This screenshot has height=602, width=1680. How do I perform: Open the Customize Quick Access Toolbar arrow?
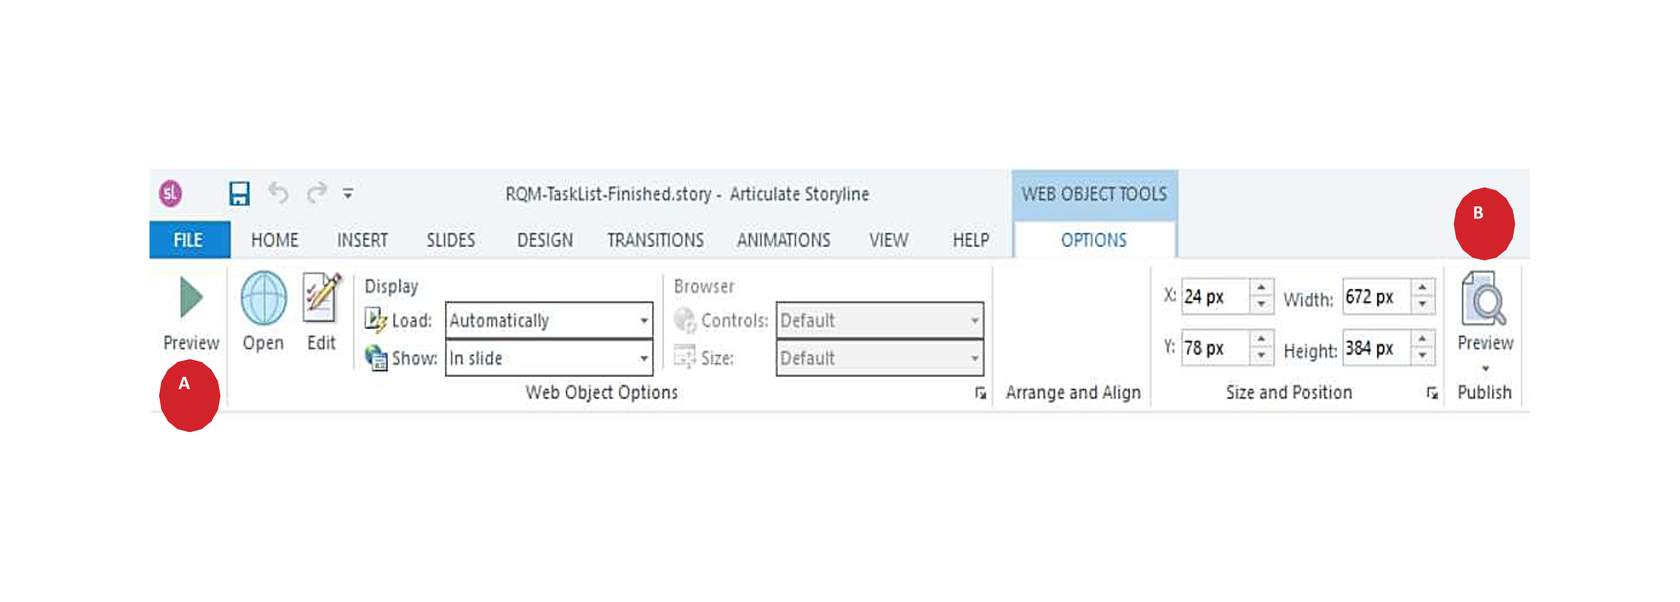[348, 194]
